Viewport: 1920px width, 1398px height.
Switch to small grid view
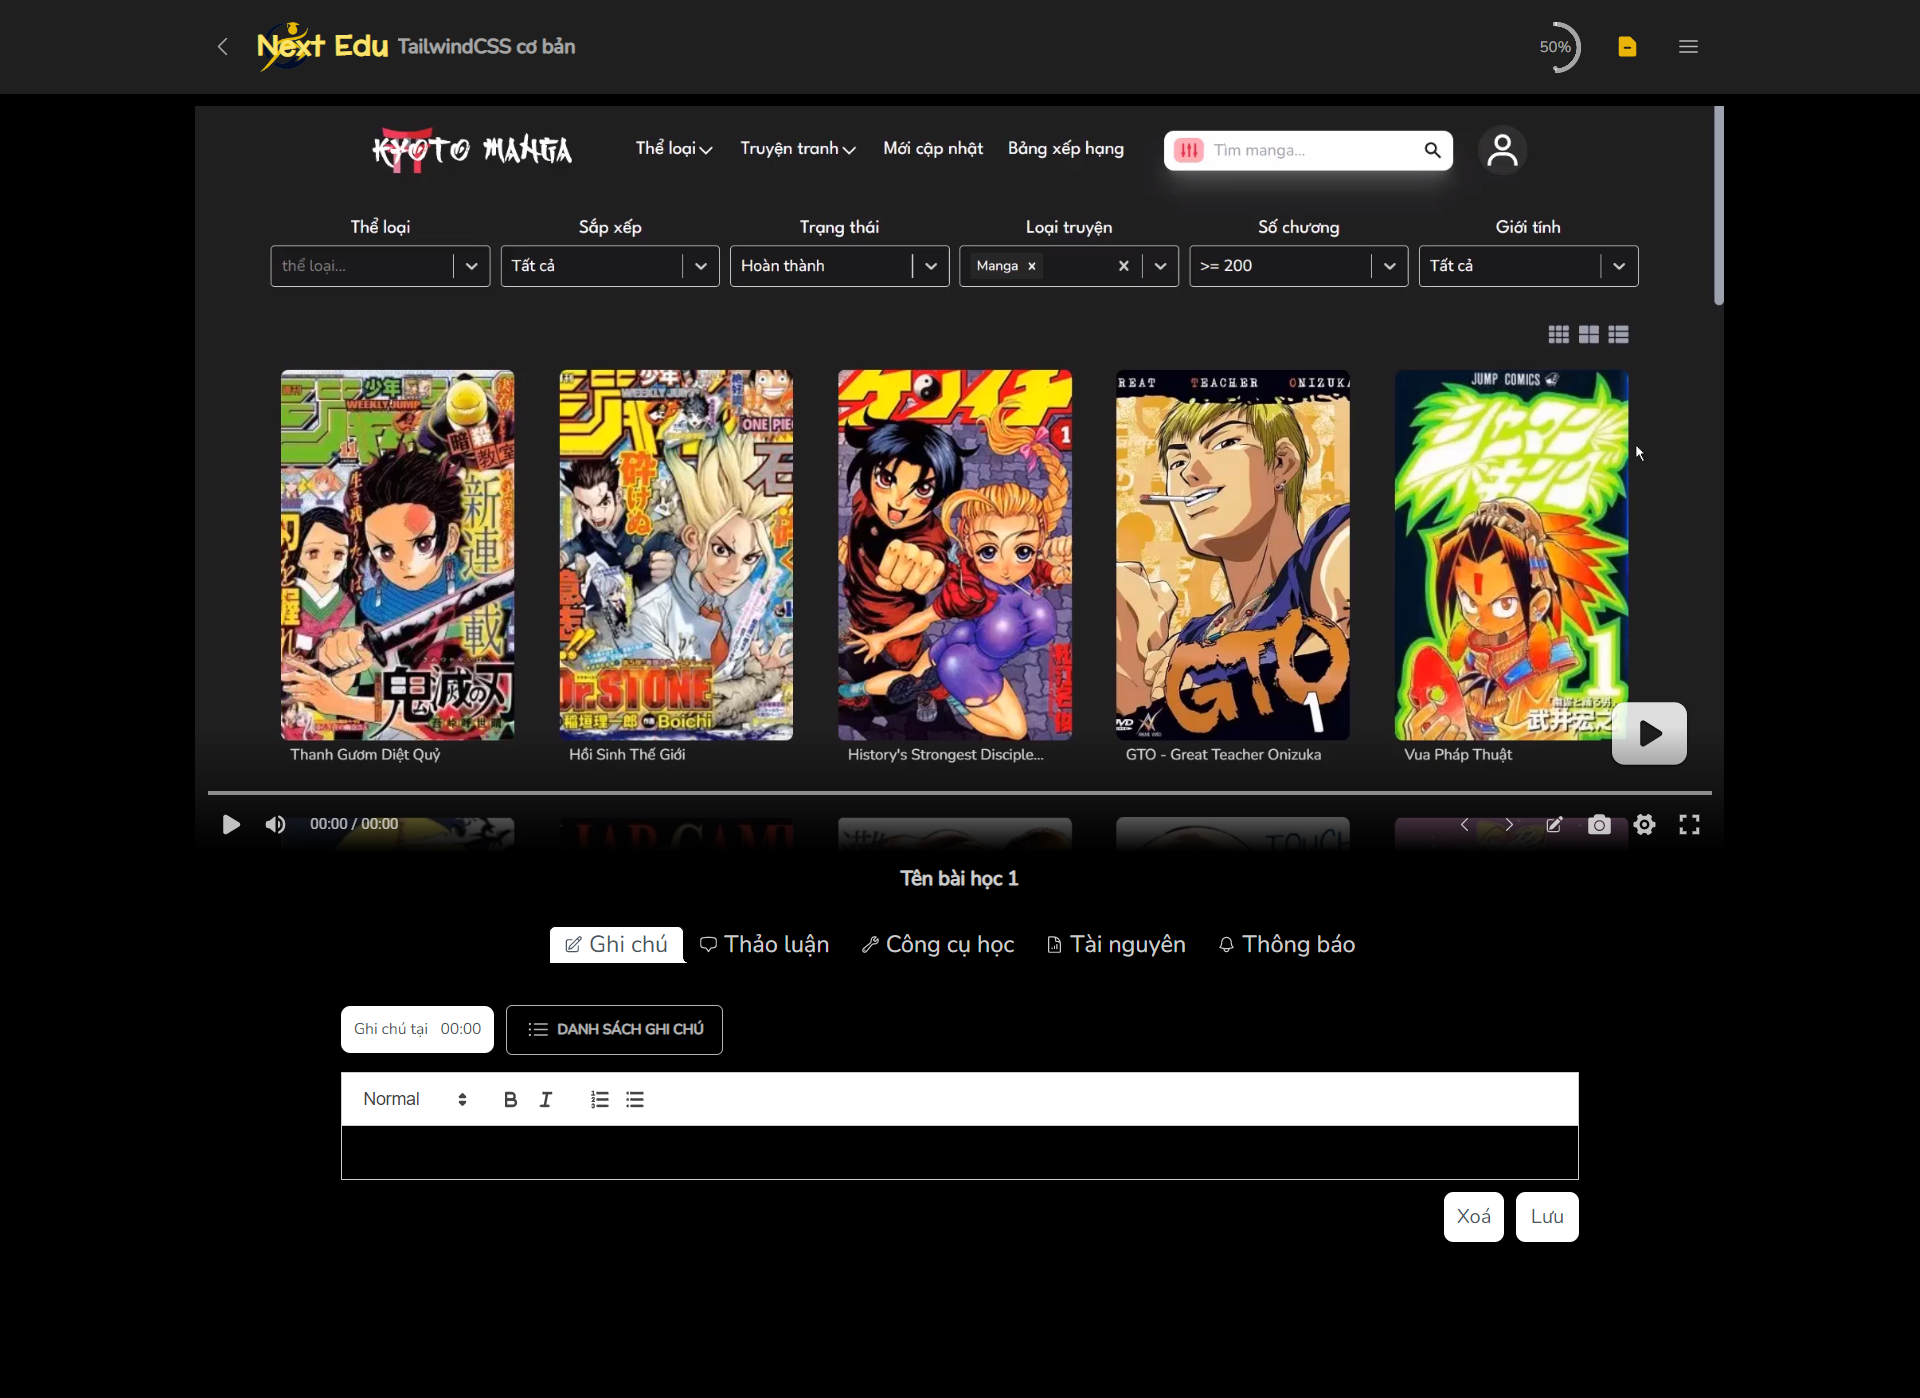pos(1558,334)
